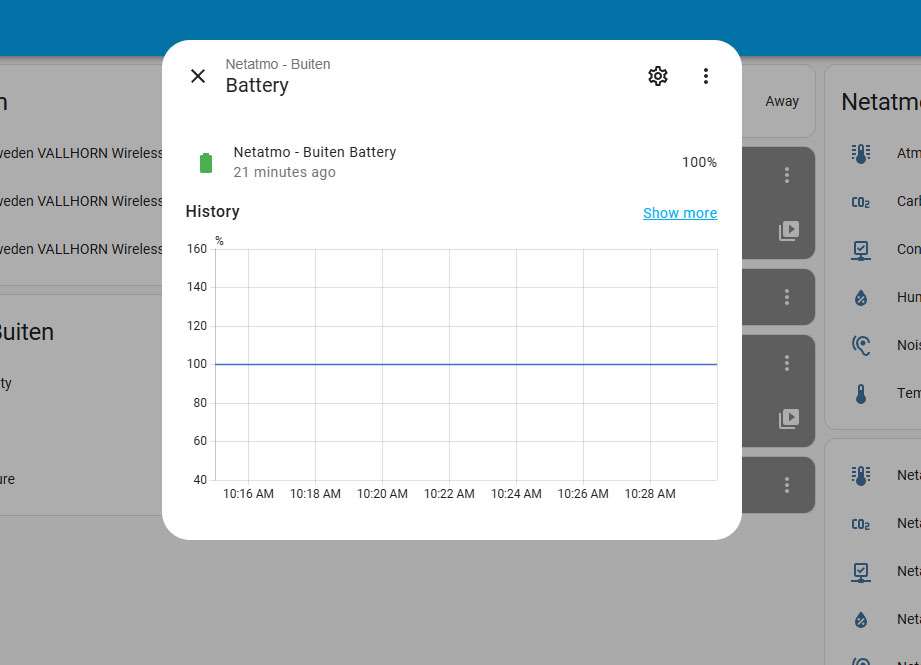Open the dialog's three-dot overflow menu

[706, 76]
